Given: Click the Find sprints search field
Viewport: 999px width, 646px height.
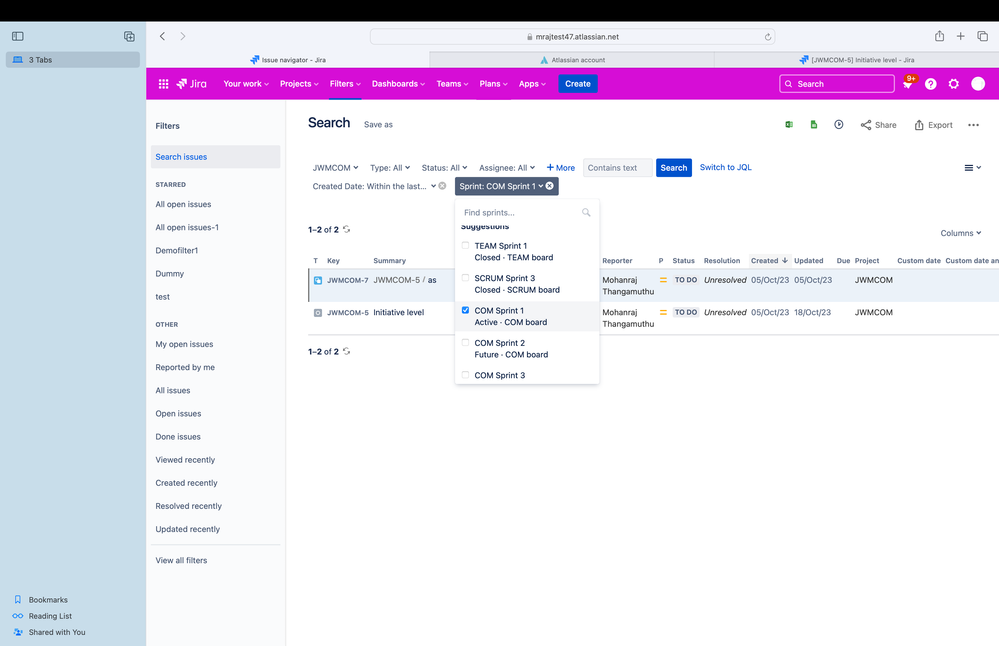Looking at the screenshot, I should [526, 213].
